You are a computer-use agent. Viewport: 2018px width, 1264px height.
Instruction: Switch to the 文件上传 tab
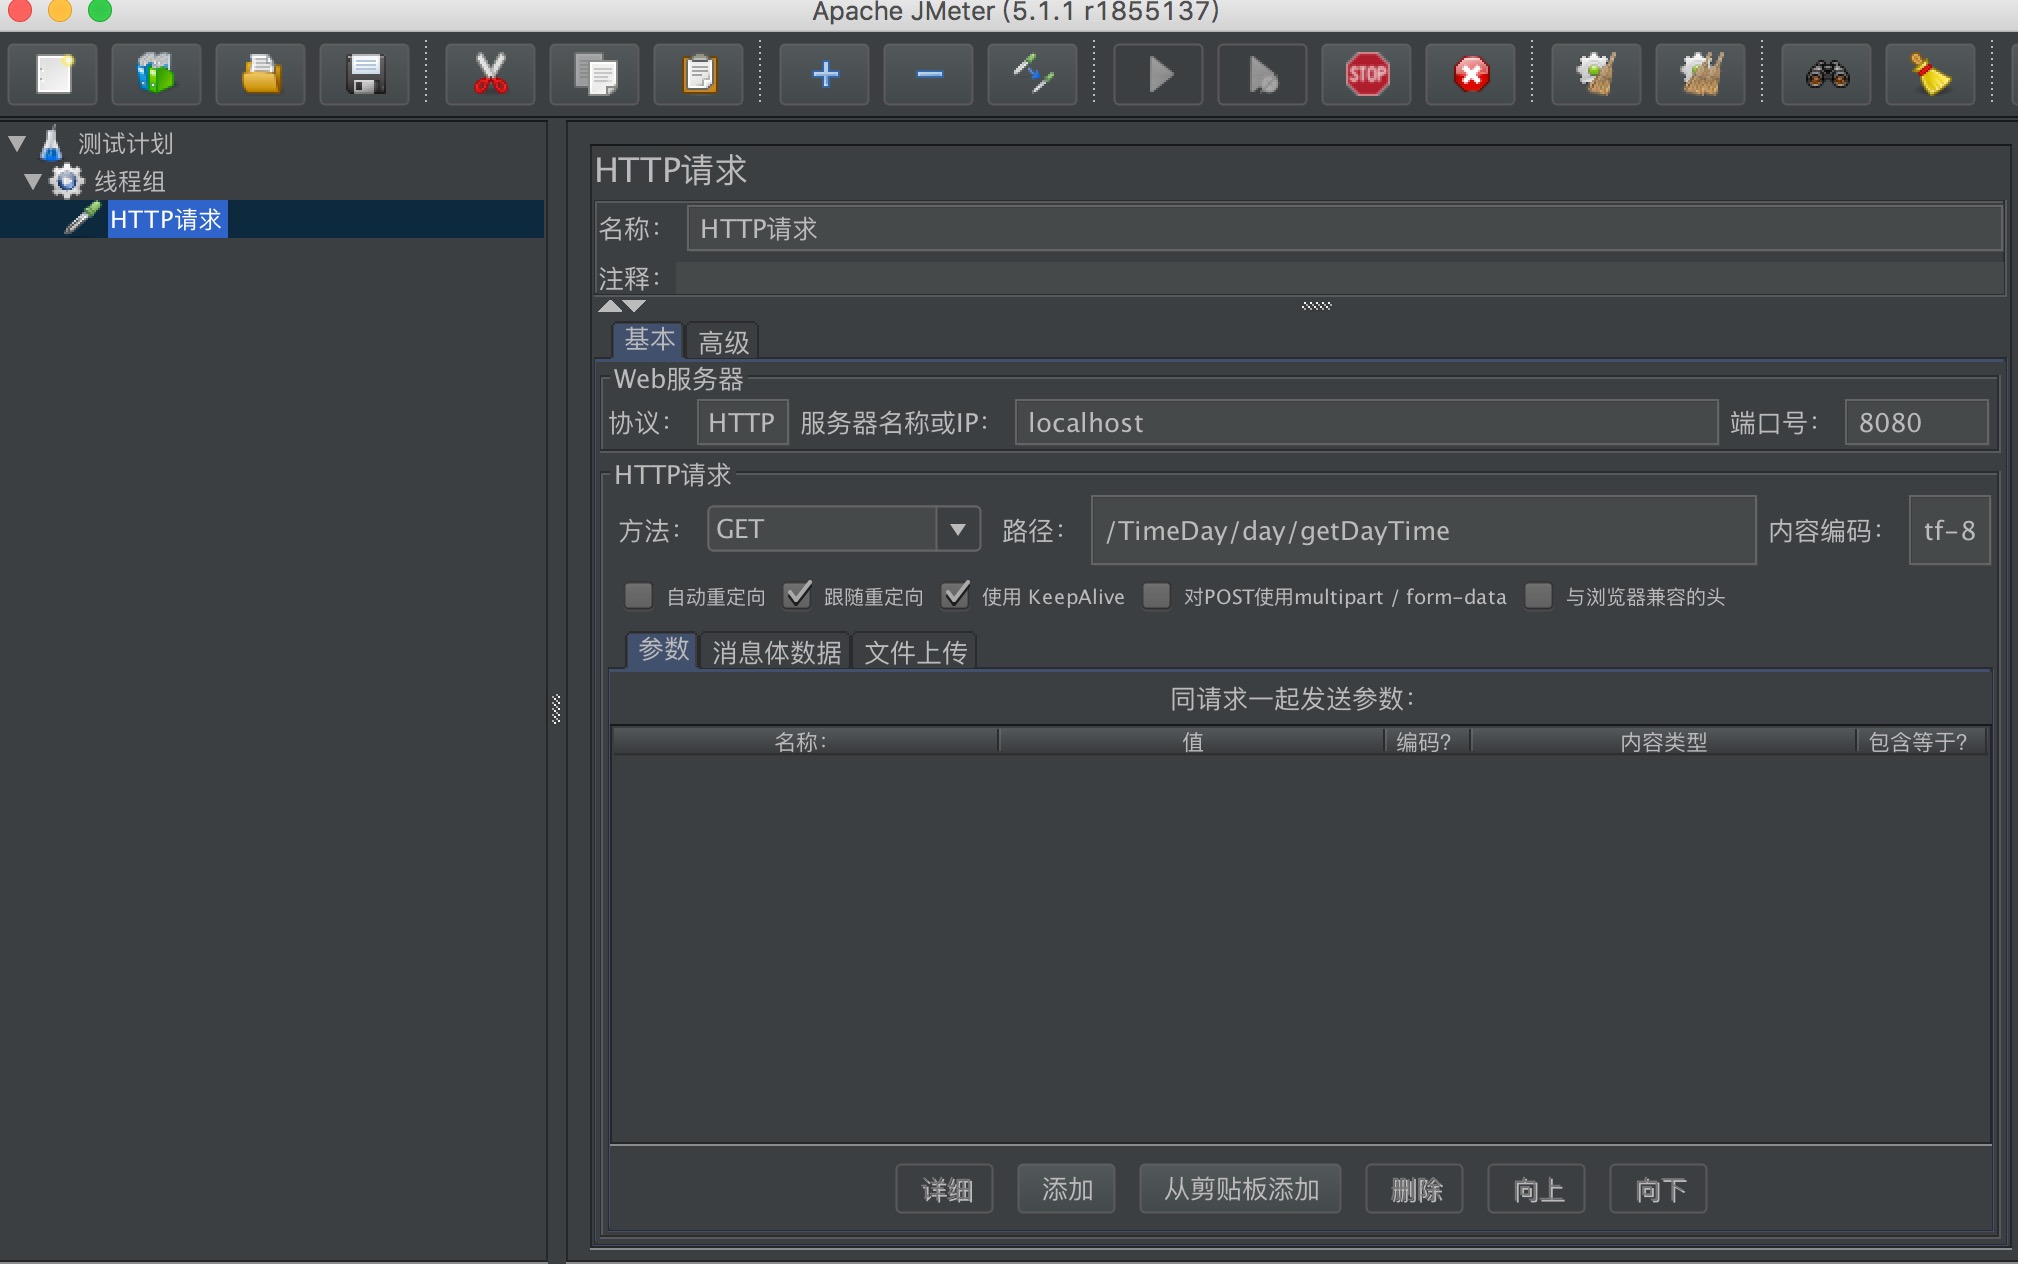click(915, 652)
